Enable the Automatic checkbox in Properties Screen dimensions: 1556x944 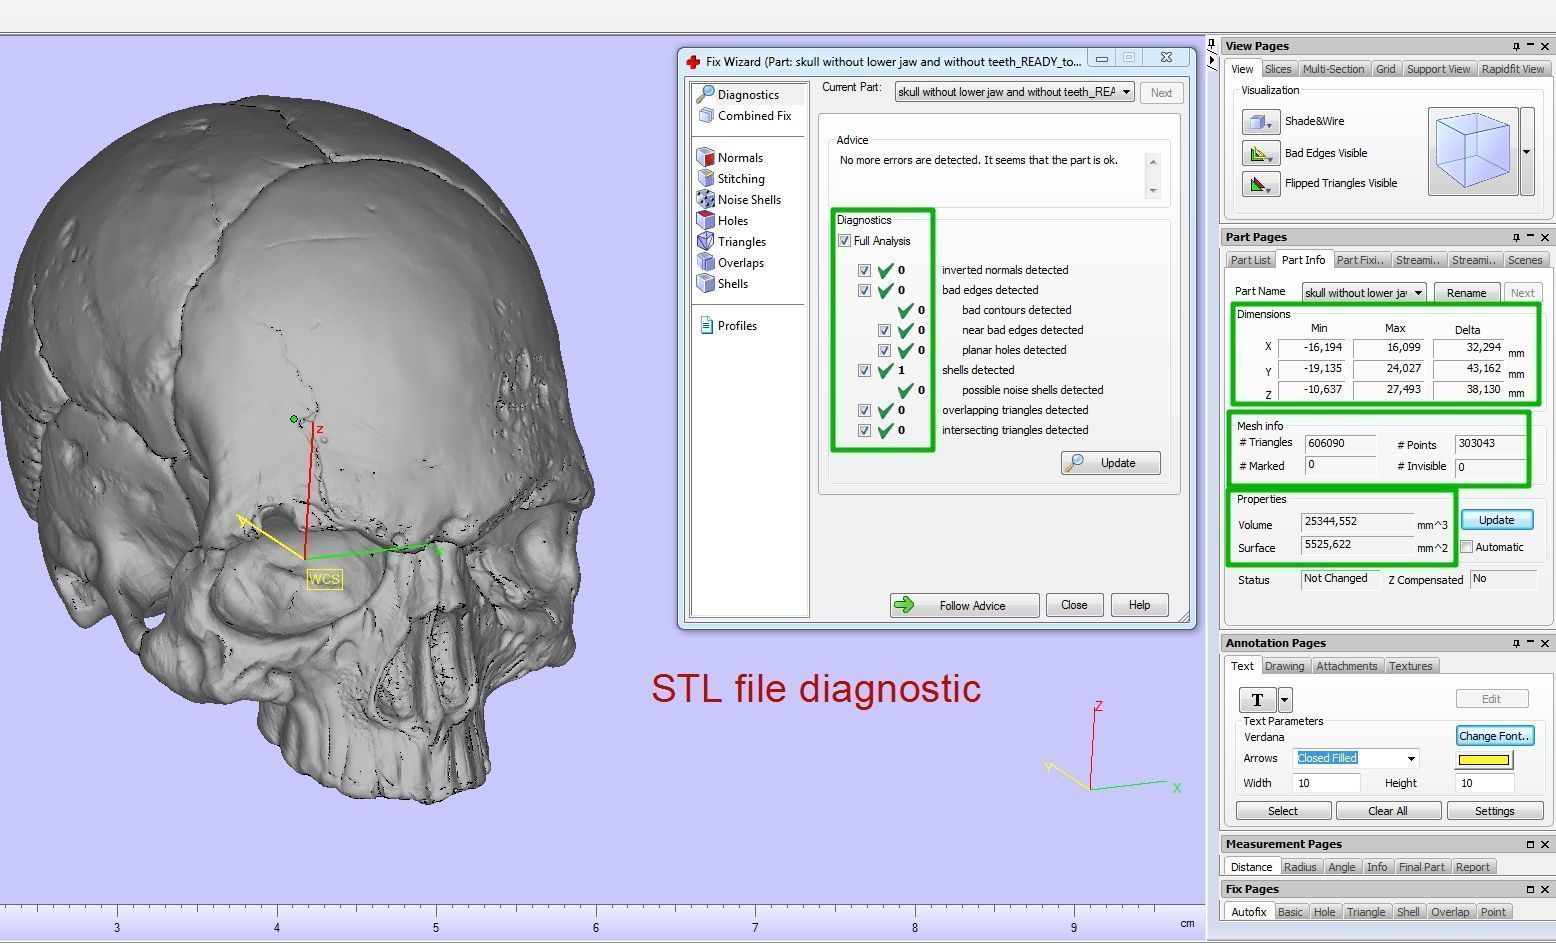click(1466, 547)
